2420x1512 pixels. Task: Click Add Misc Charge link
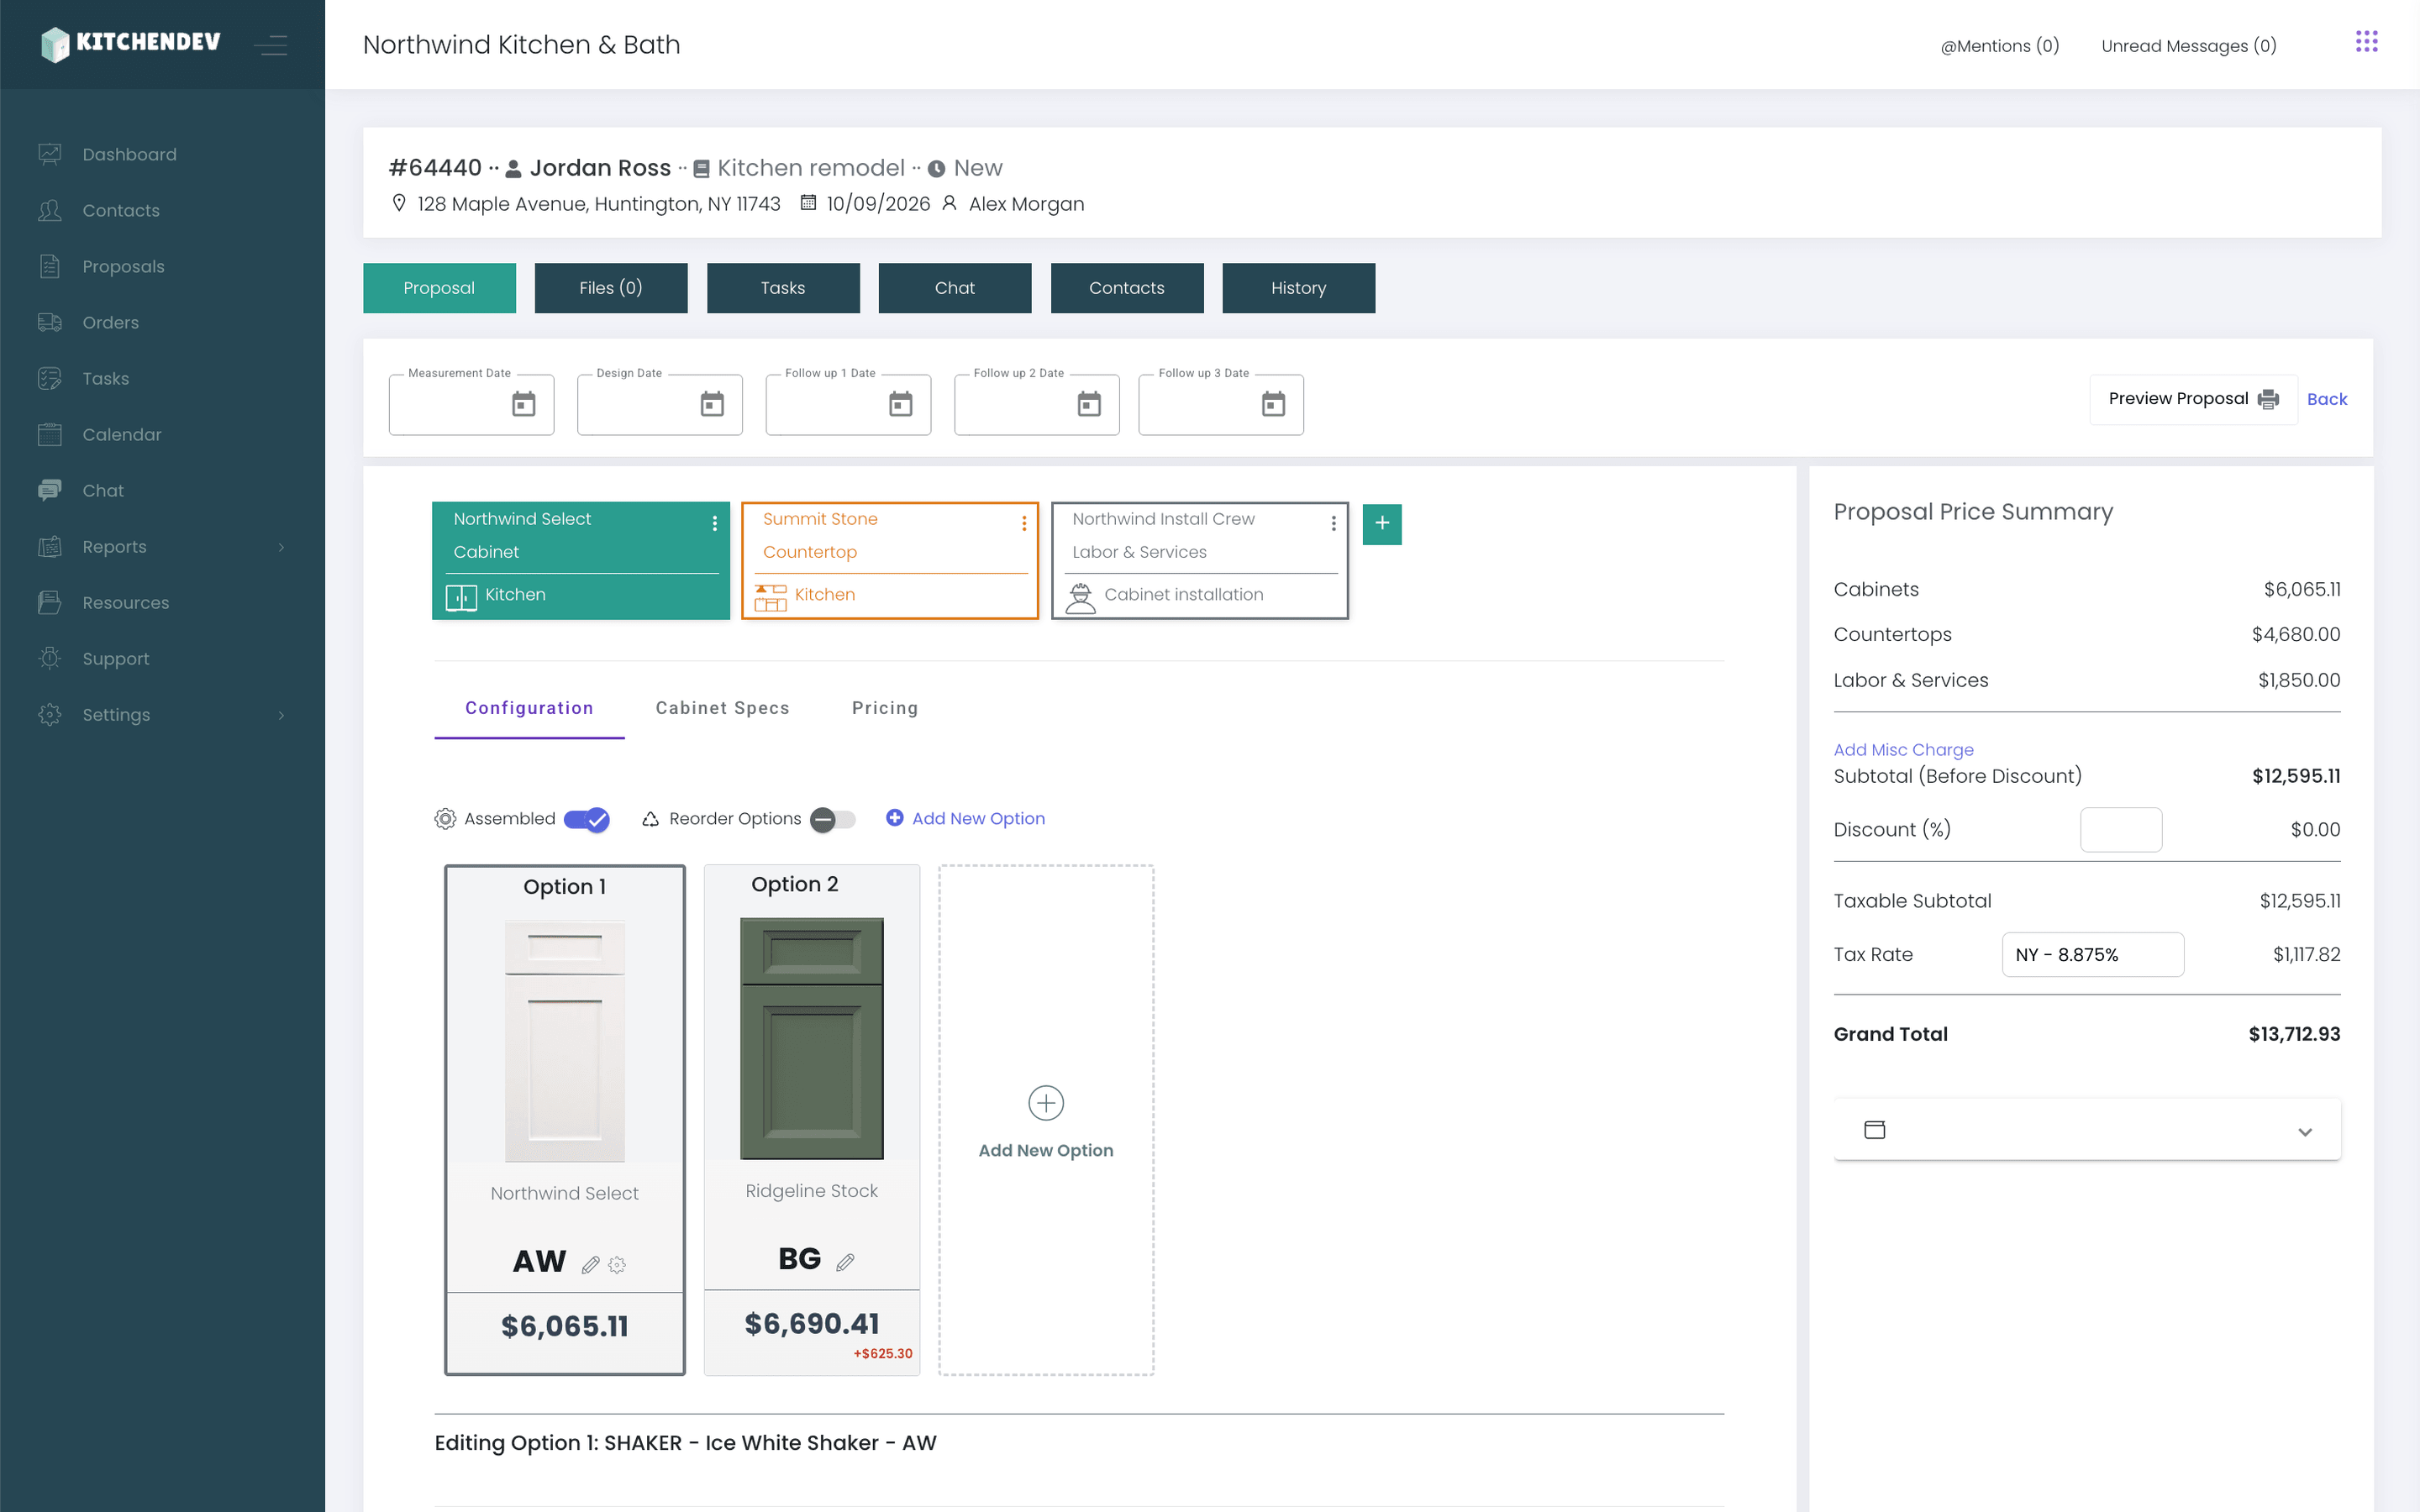click(x=1903, y=749)
